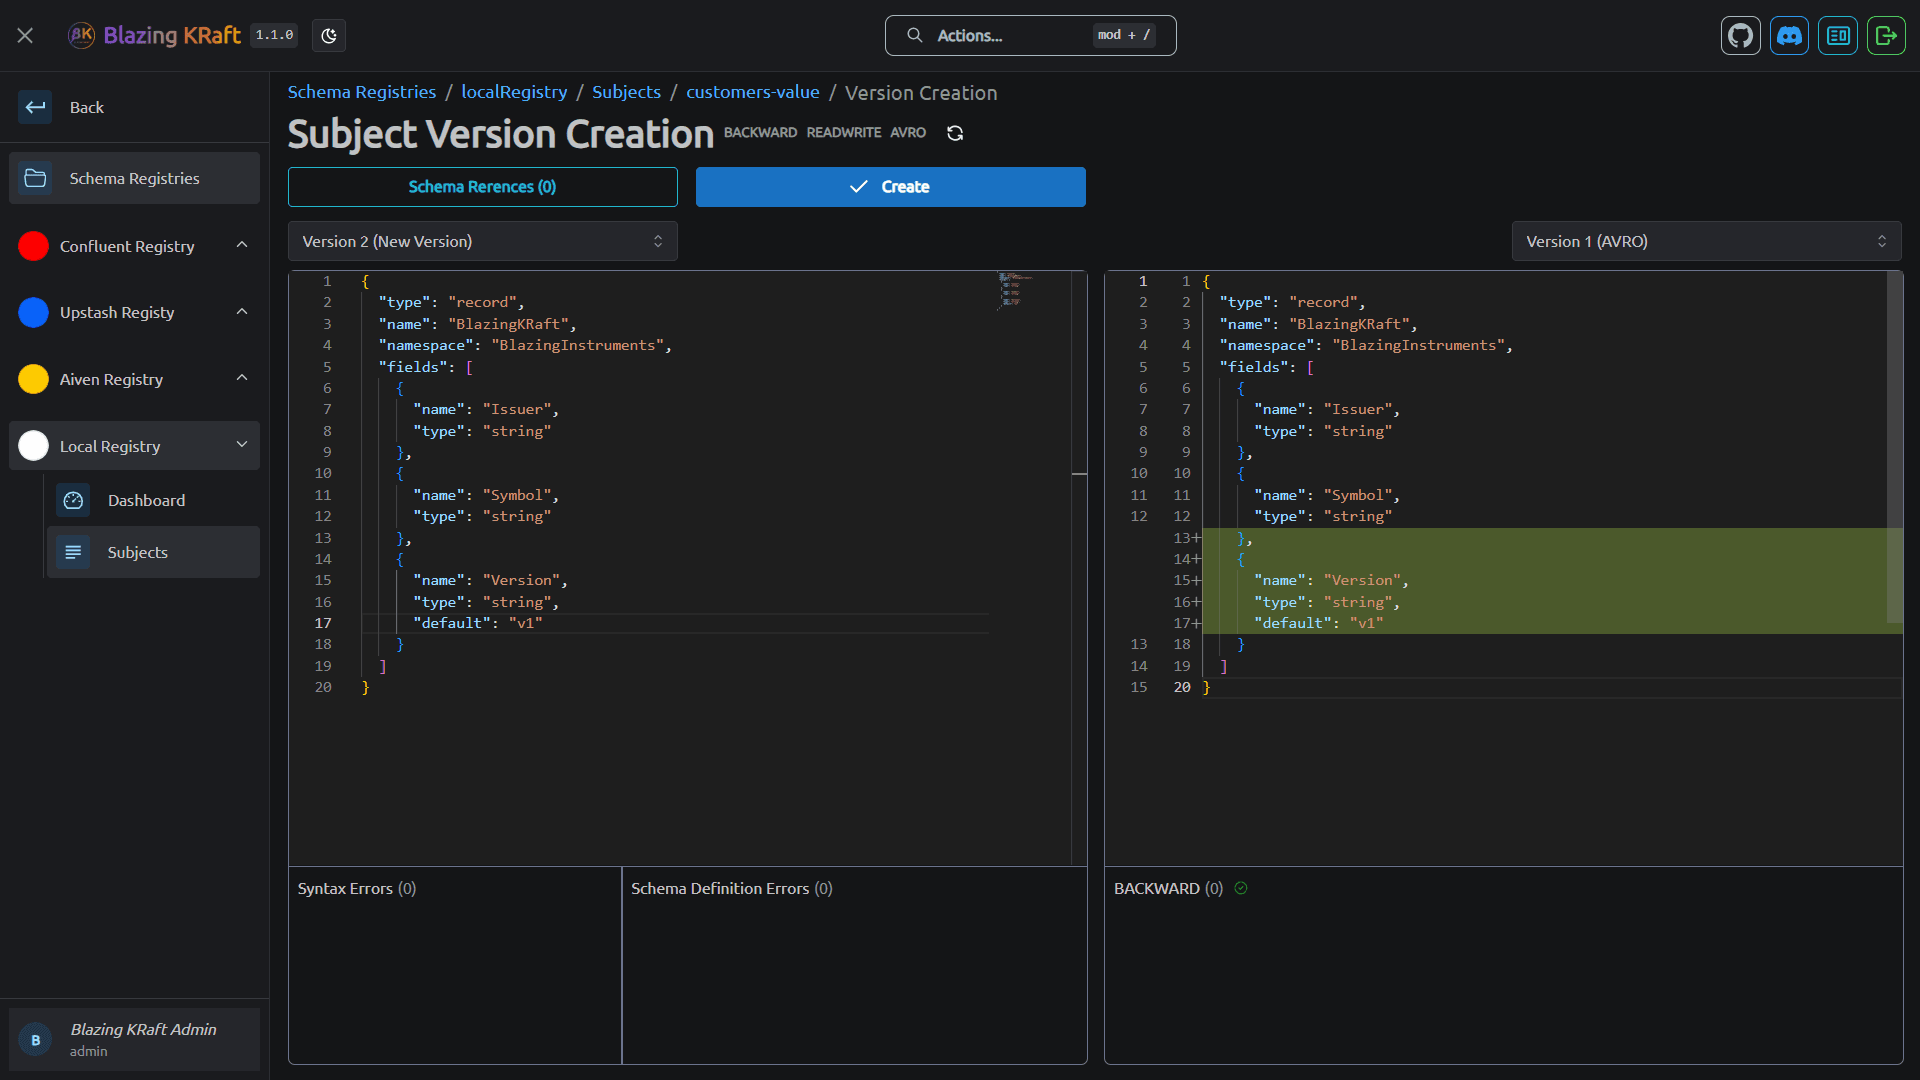Click the customers-value breadcrumb item

752,92
